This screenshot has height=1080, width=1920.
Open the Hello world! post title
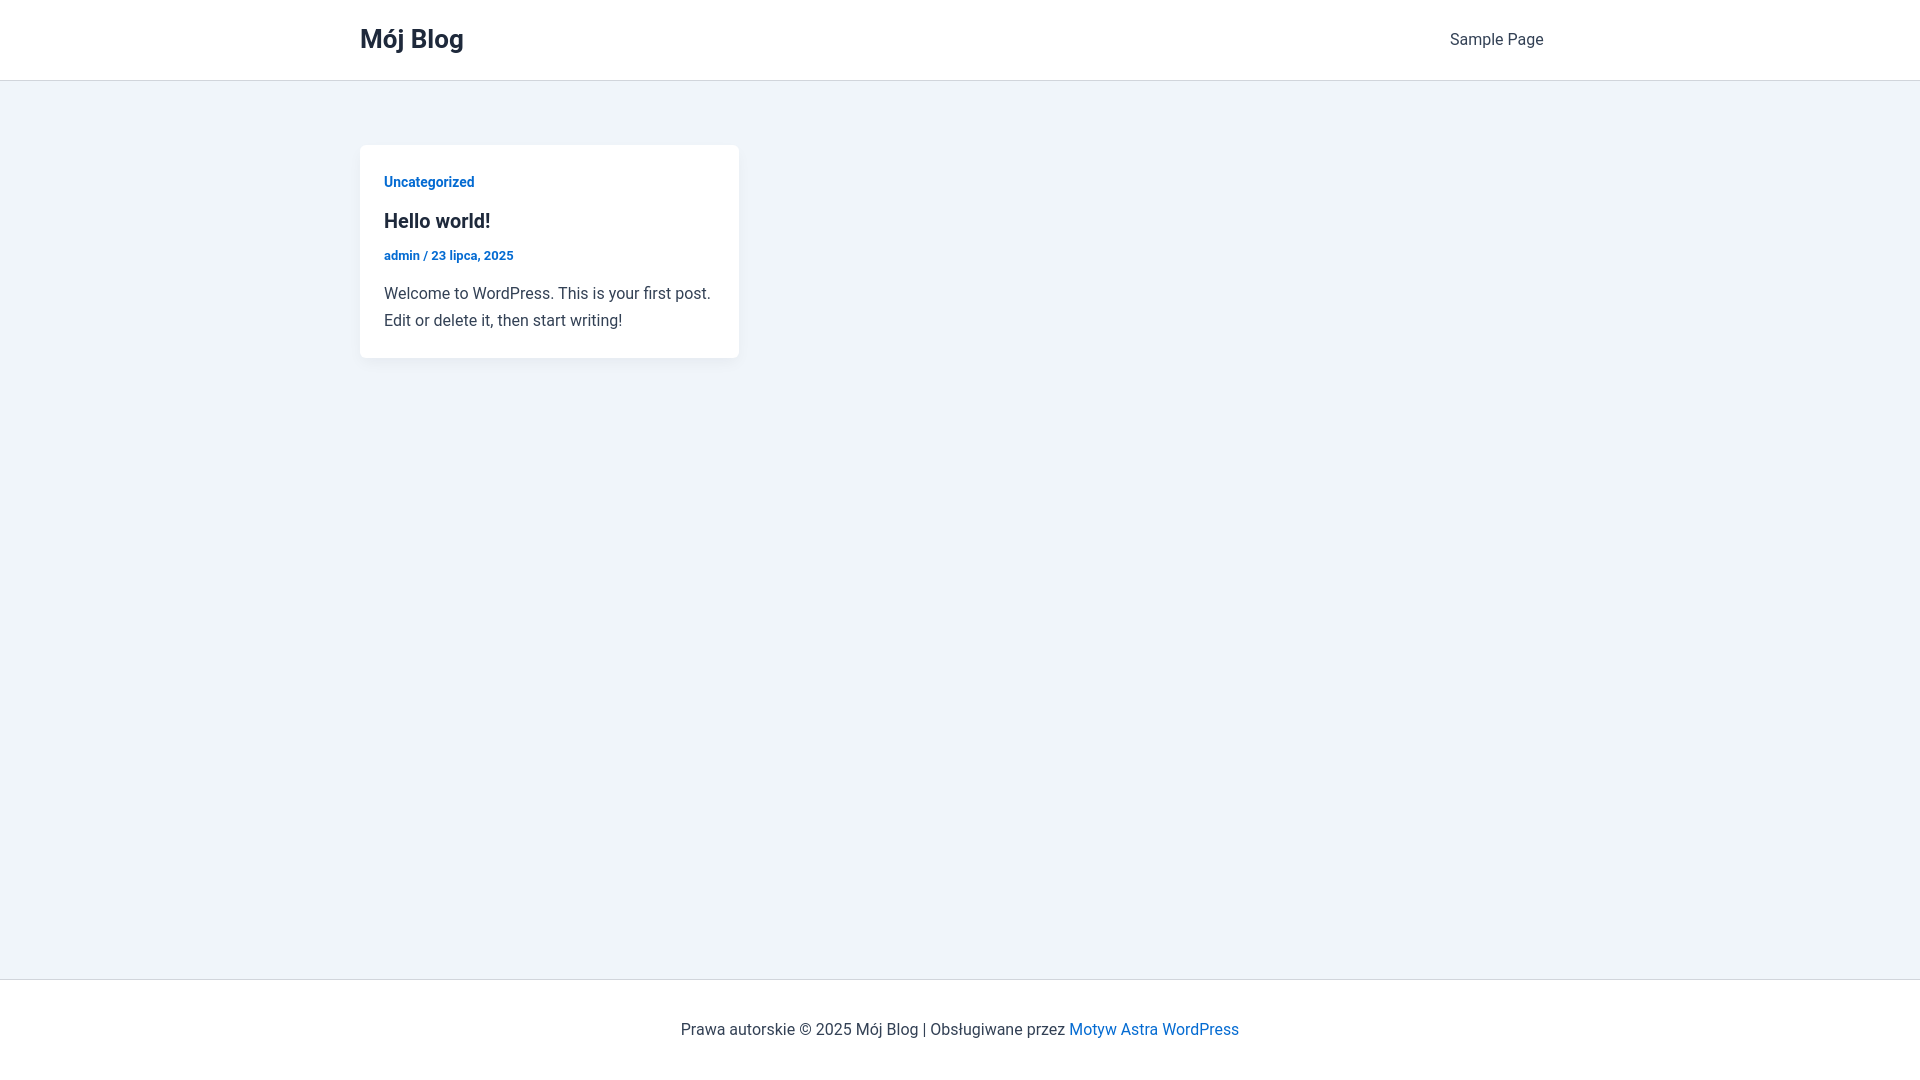pyautogui.click(x=437, y=221)
